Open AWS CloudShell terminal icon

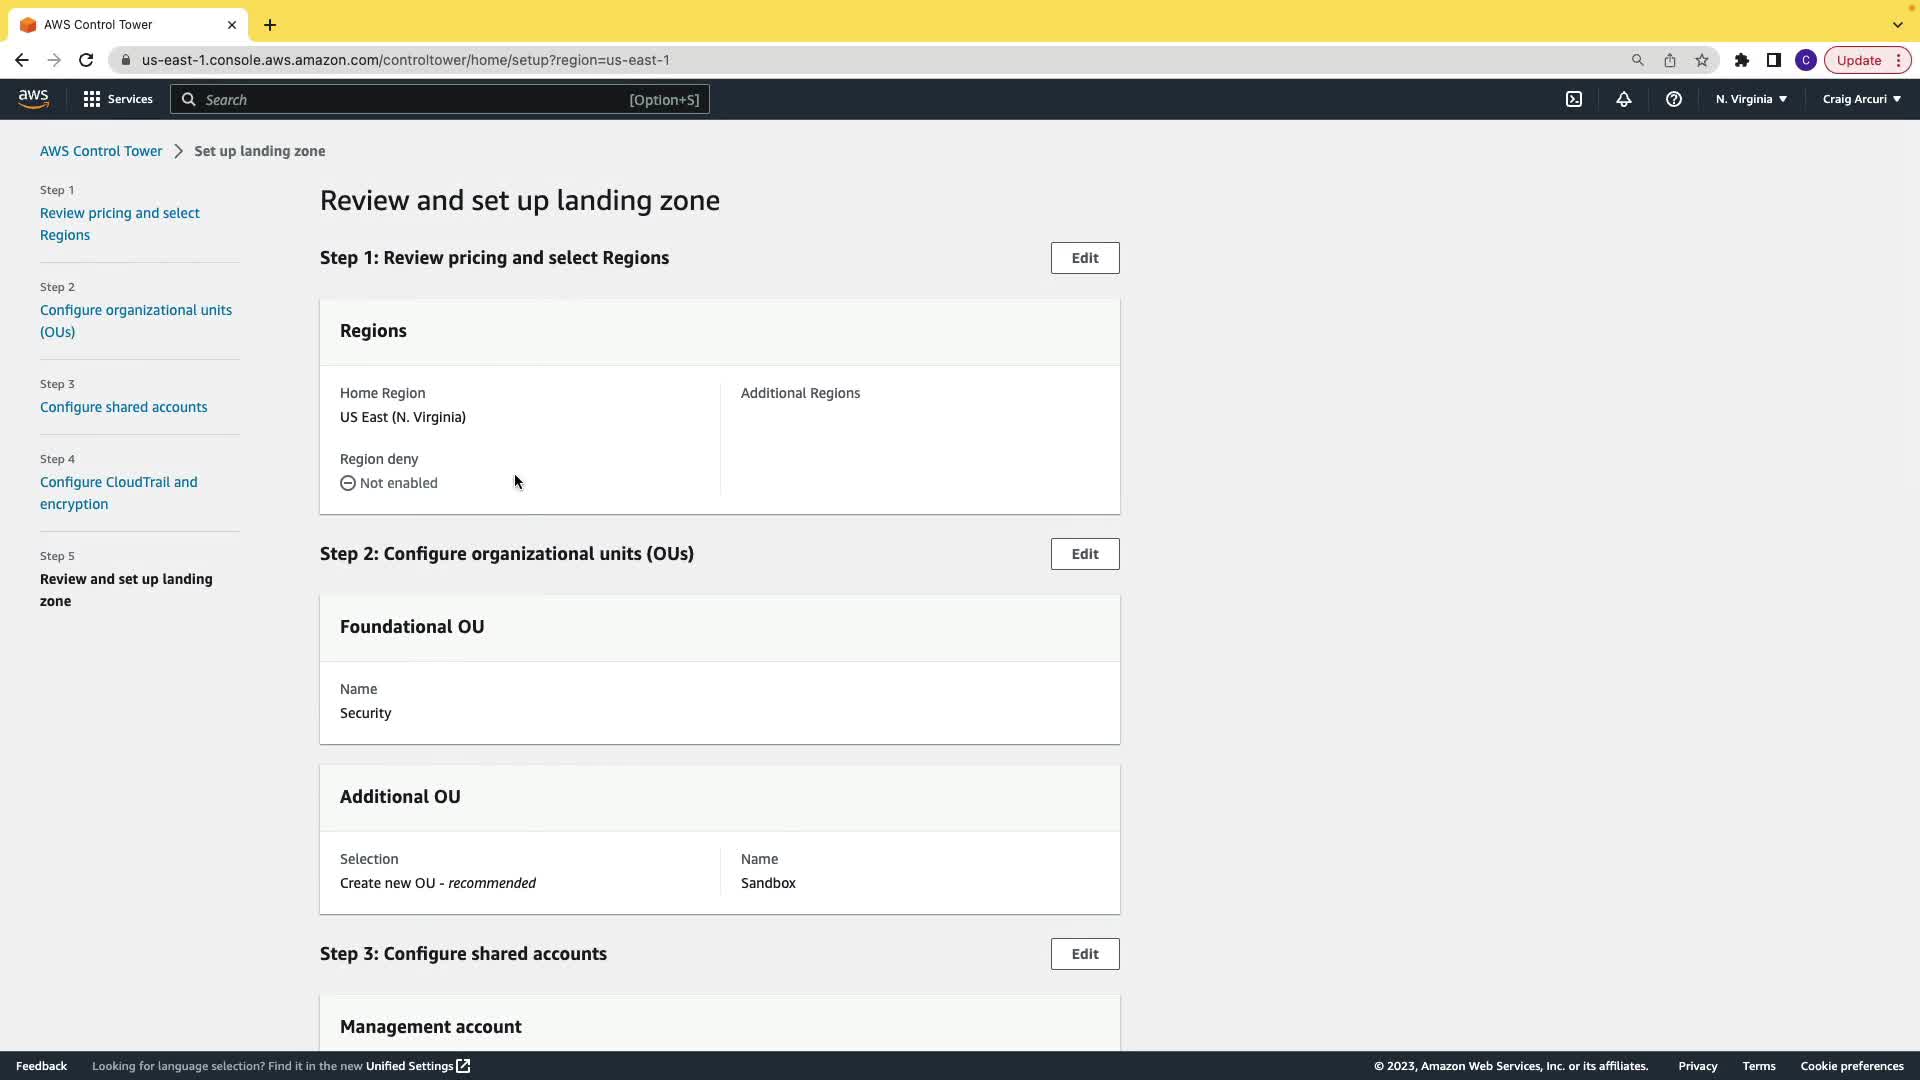tap(1574, 99)
